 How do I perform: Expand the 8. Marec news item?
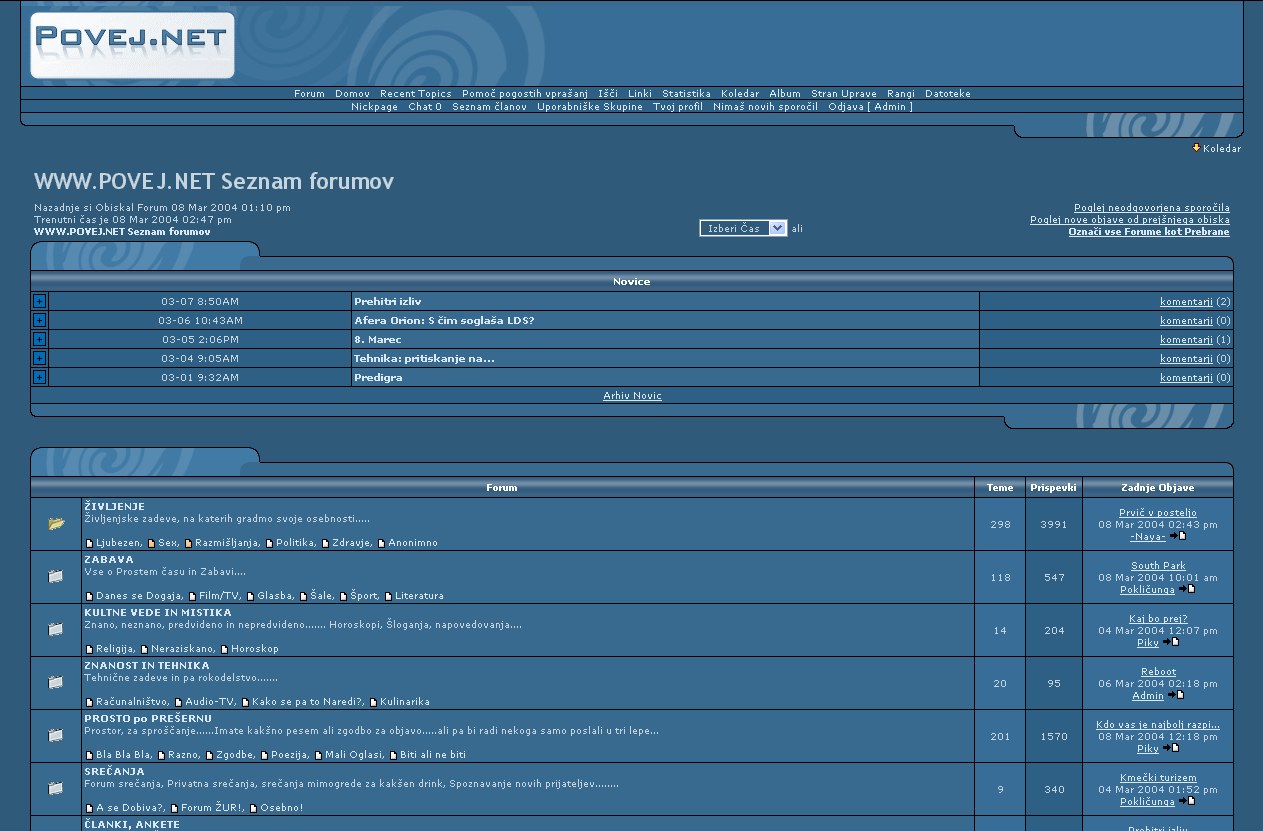[40, 339]
